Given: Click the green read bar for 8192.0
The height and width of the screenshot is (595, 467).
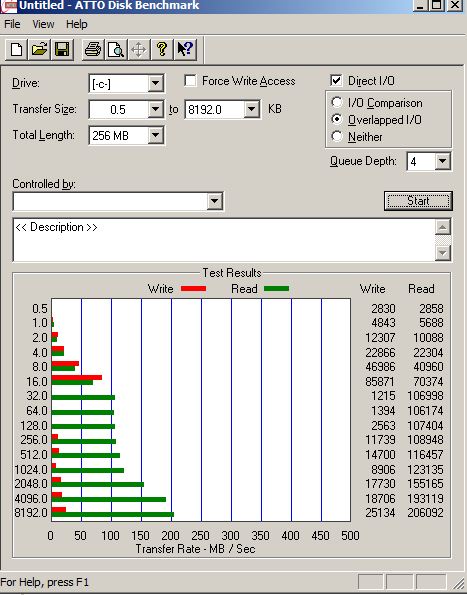Looking at the screenshot, I should point(113,515).
